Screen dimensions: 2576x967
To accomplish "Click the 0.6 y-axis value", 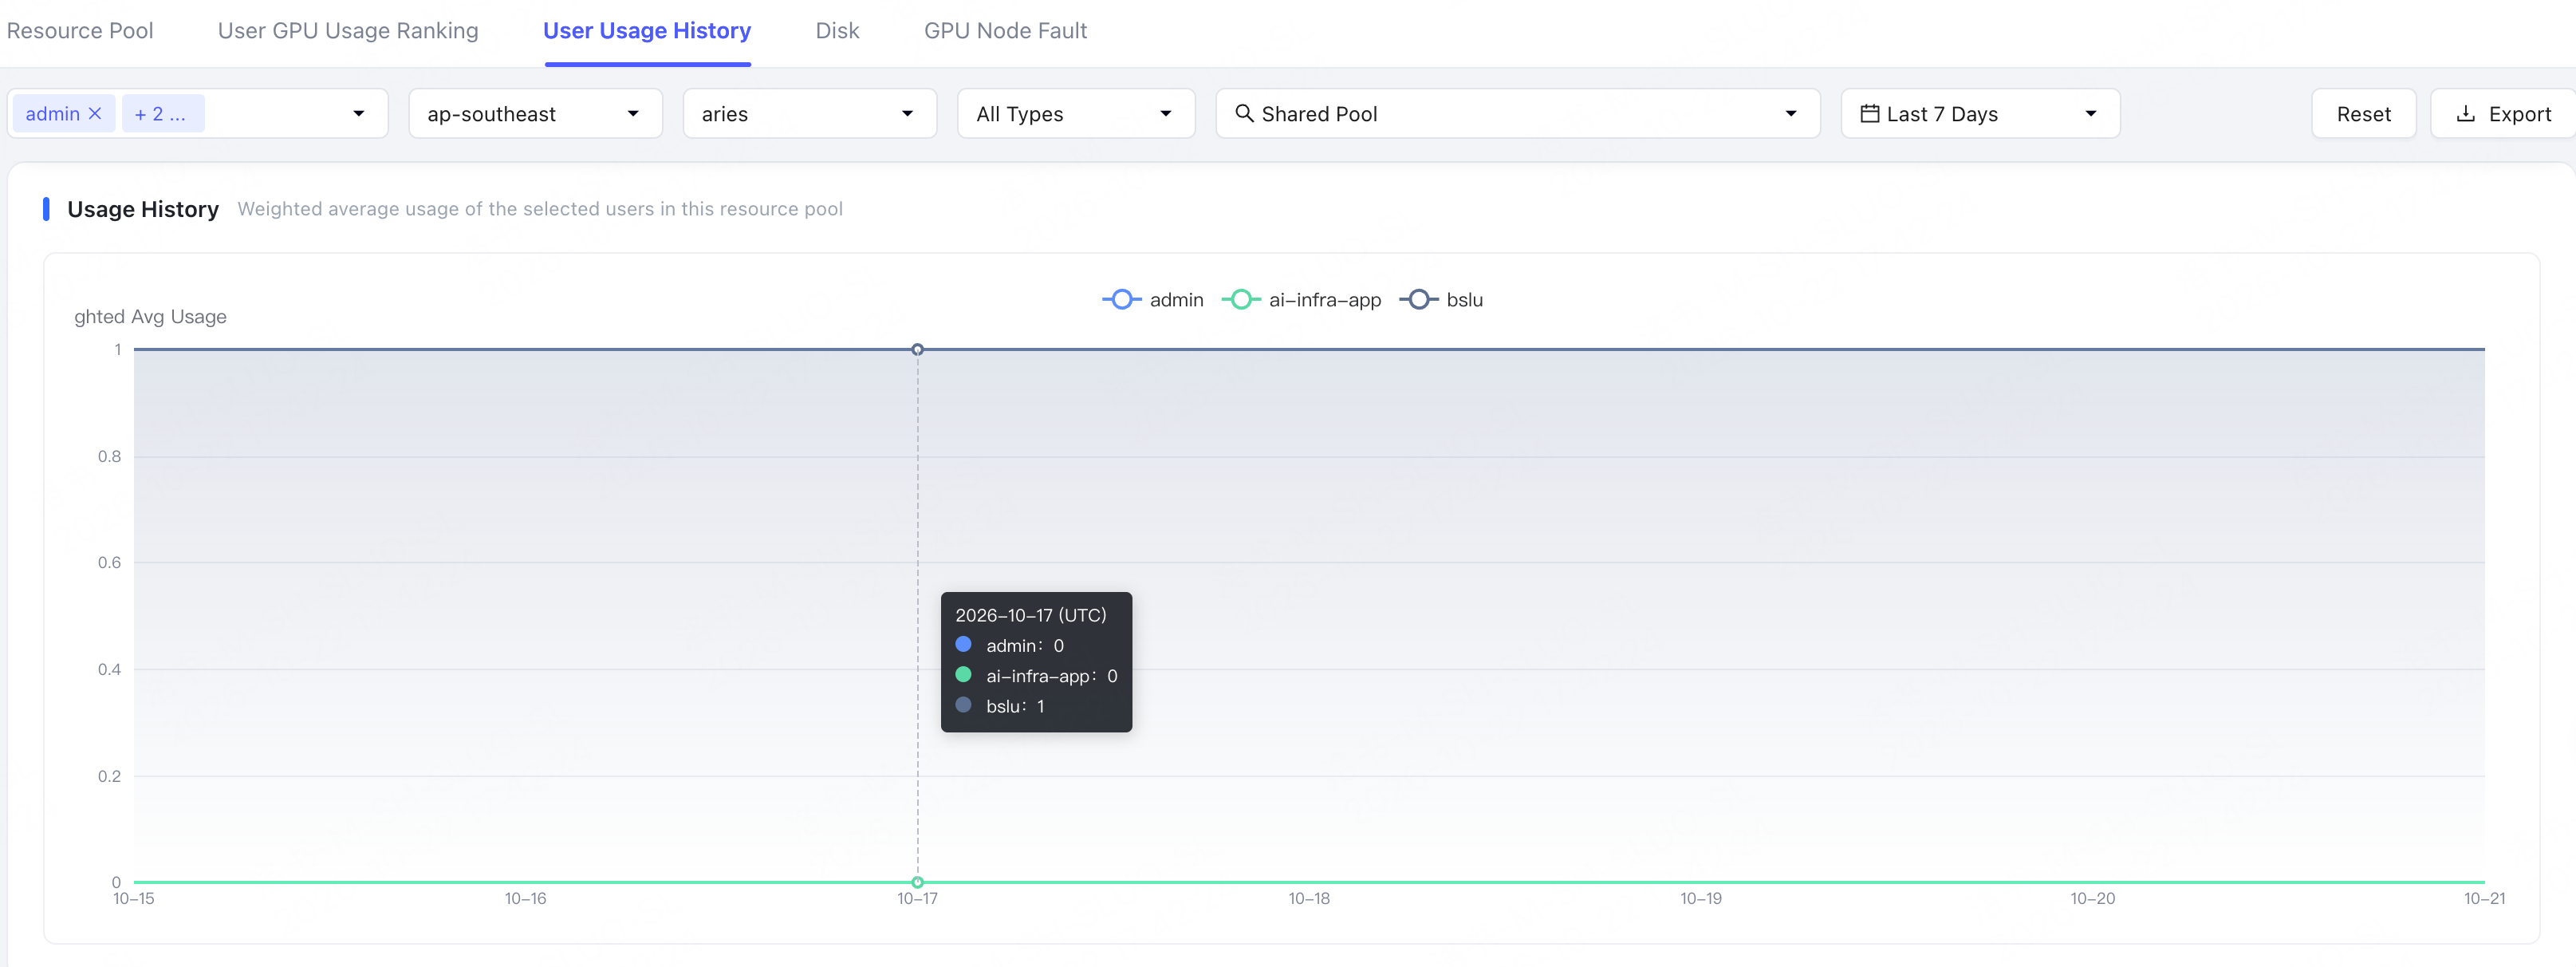I will [x=109, y=563].
